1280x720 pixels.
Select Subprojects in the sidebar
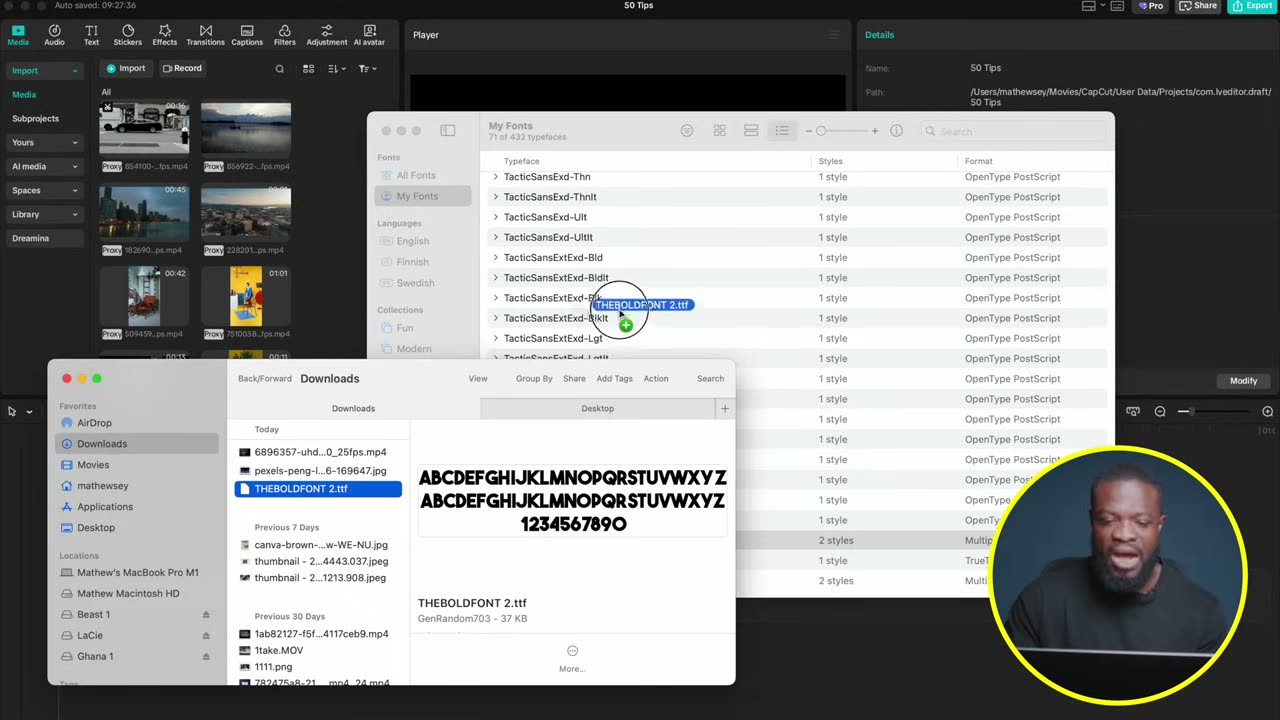[x=35, y=118]
